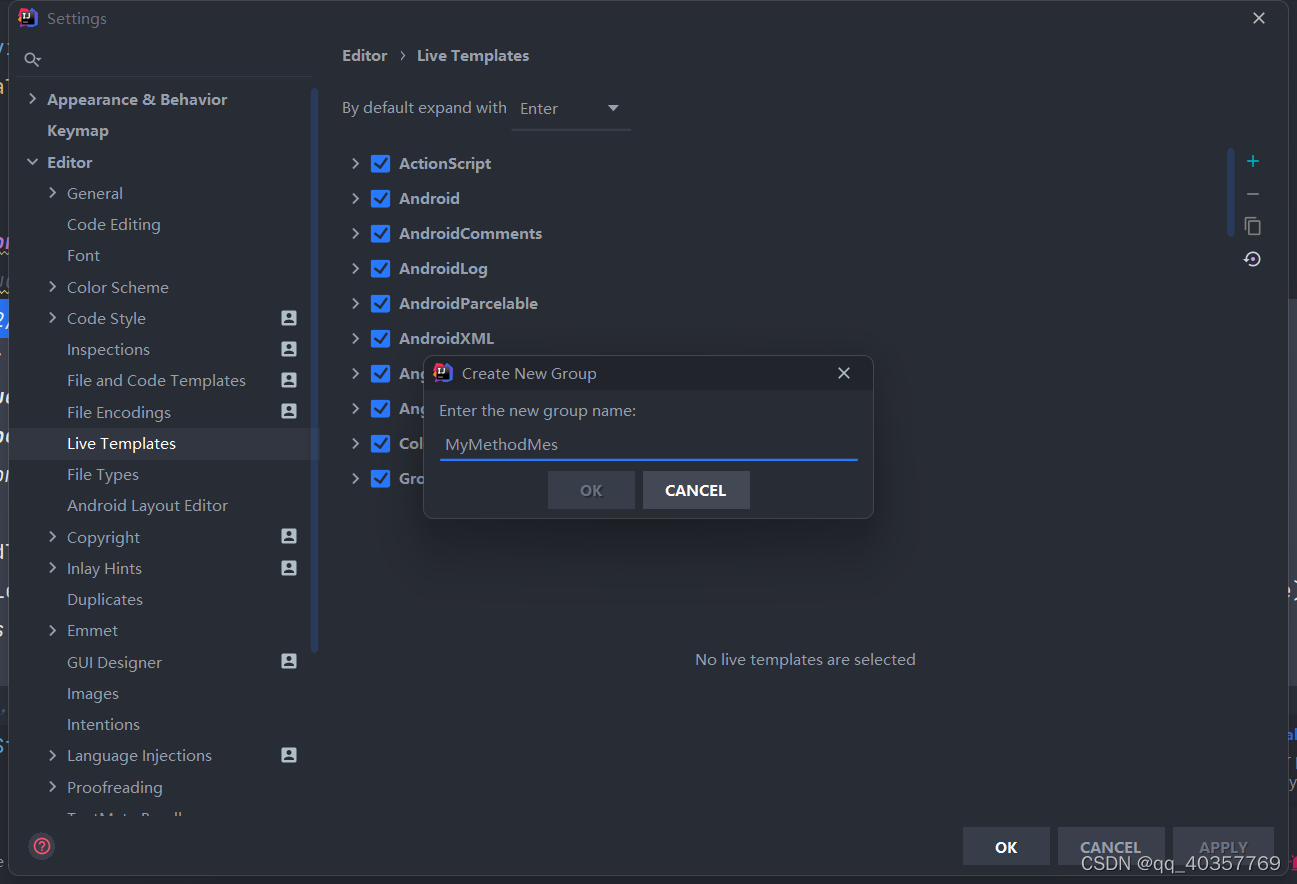Click the APPLY button

point(1223,847)
